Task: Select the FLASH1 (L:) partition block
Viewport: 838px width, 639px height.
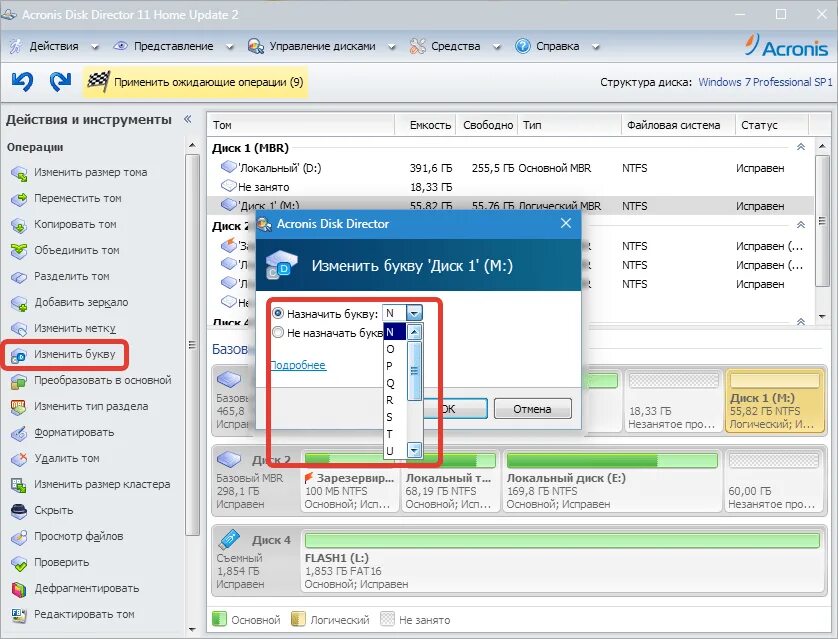Action: click(x=562, y=560)
